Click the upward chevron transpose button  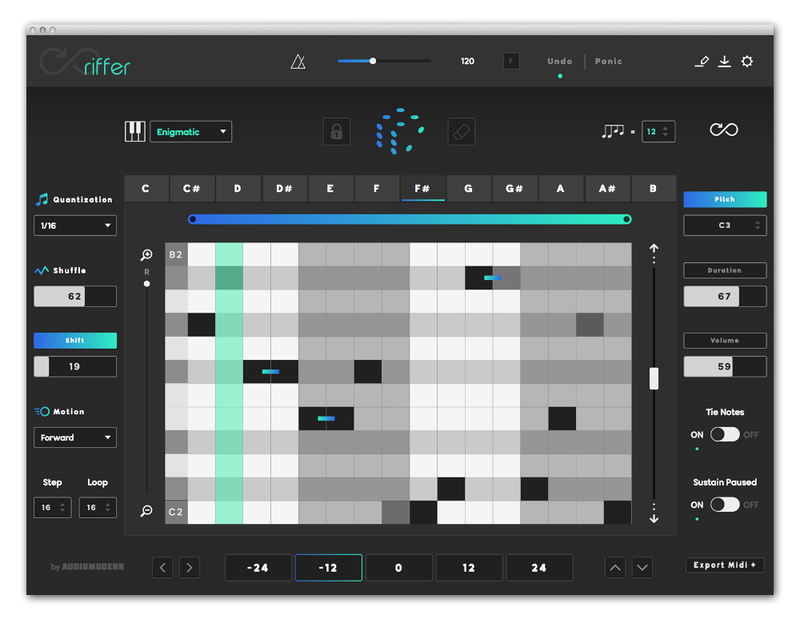[615, 567]
